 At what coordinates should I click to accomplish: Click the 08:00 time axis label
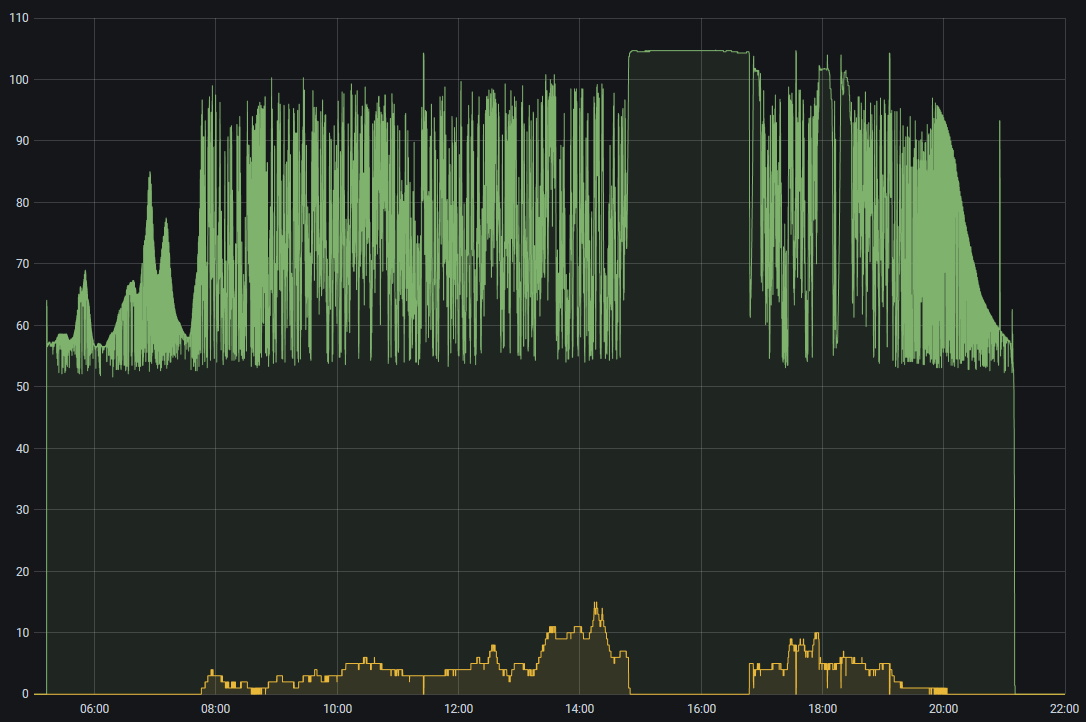pos(215,709)
